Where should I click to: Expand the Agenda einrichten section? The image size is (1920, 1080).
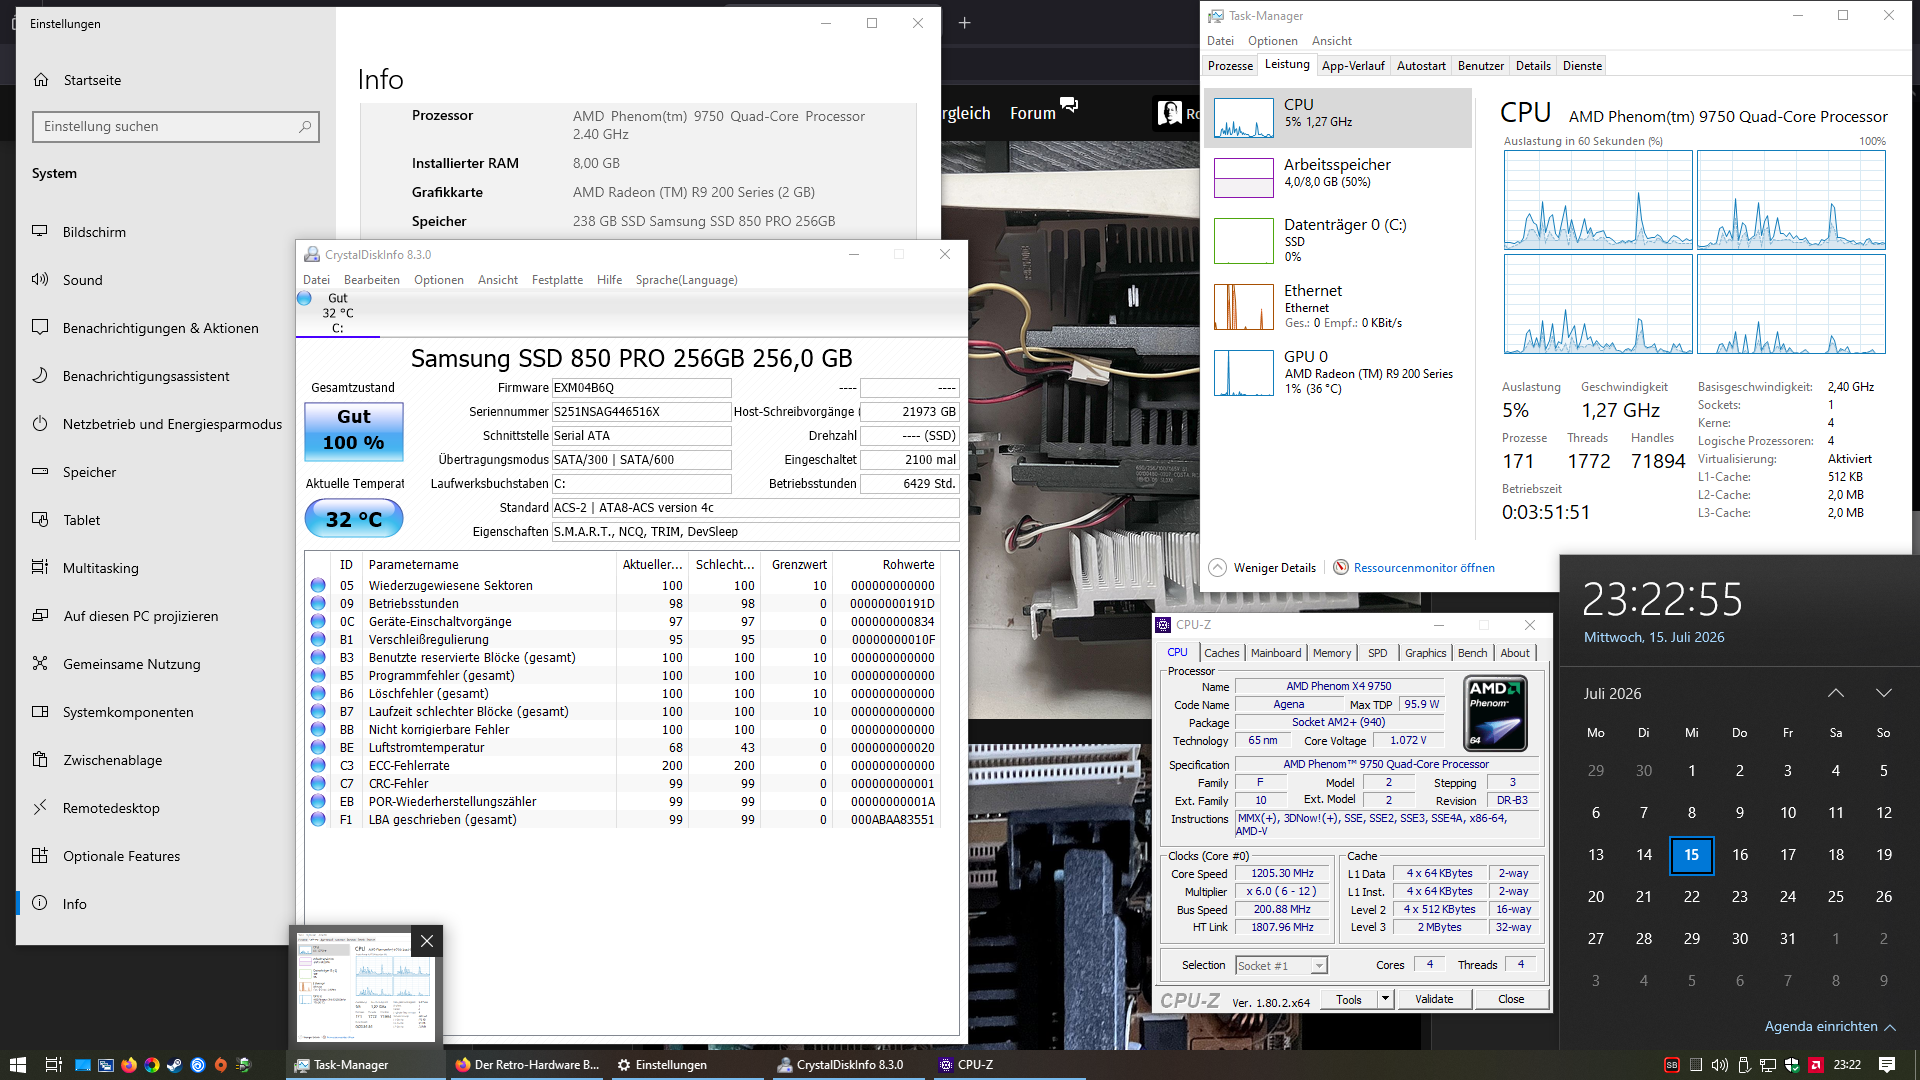click(1830, 1026)
